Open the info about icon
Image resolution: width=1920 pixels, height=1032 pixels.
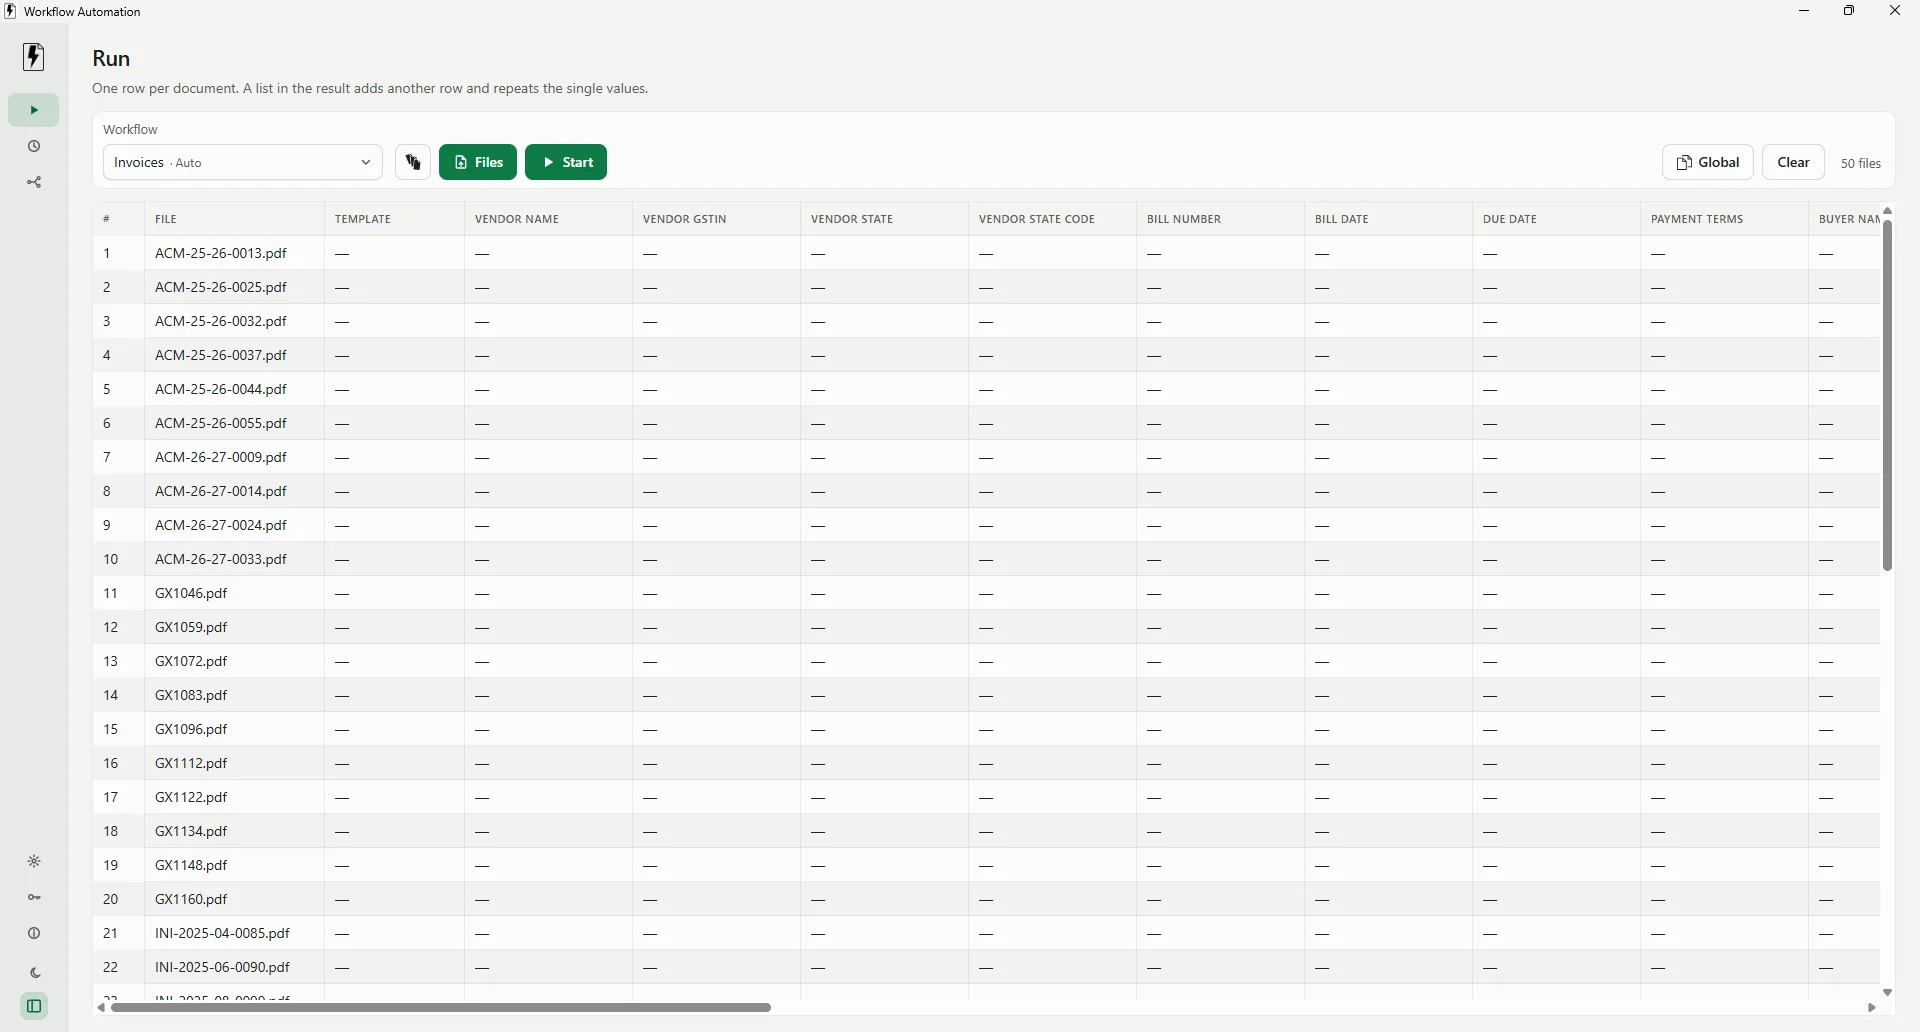pos(34,934)
